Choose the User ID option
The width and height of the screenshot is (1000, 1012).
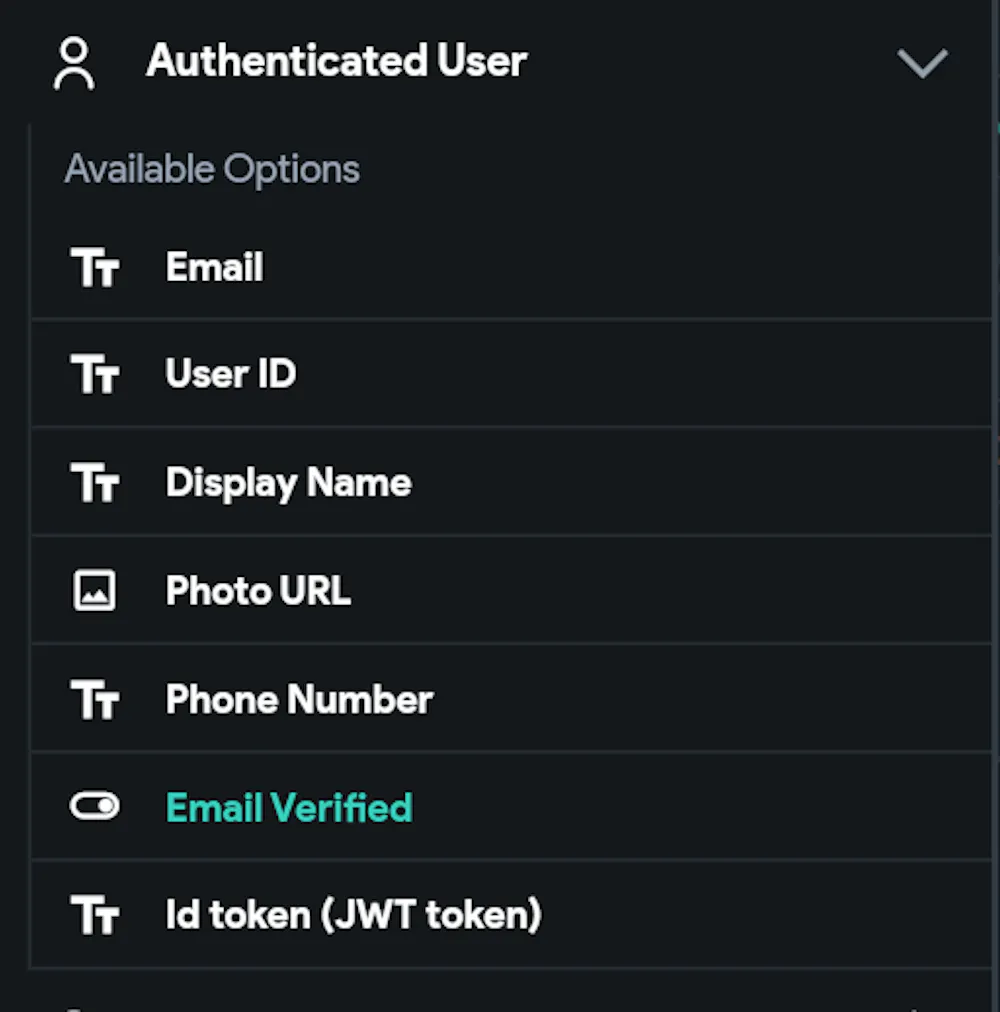231,375
